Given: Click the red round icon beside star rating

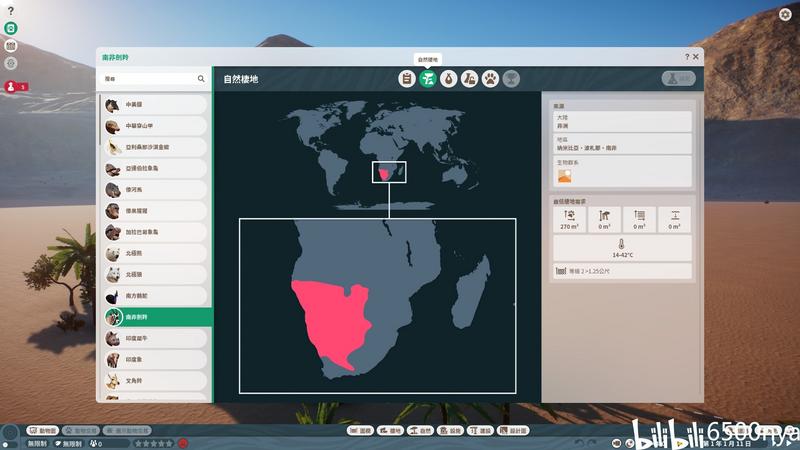Looking at the screenshot, I should [183, 443].
